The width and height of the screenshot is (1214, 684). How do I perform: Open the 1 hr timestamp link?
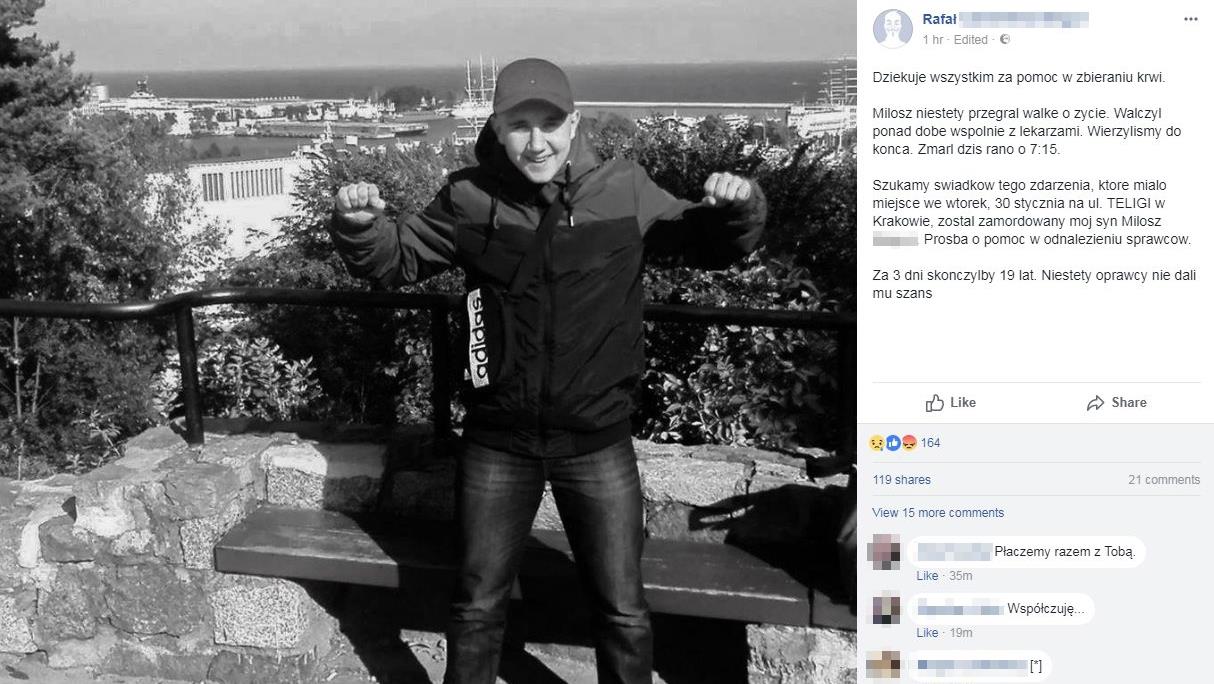932,40
